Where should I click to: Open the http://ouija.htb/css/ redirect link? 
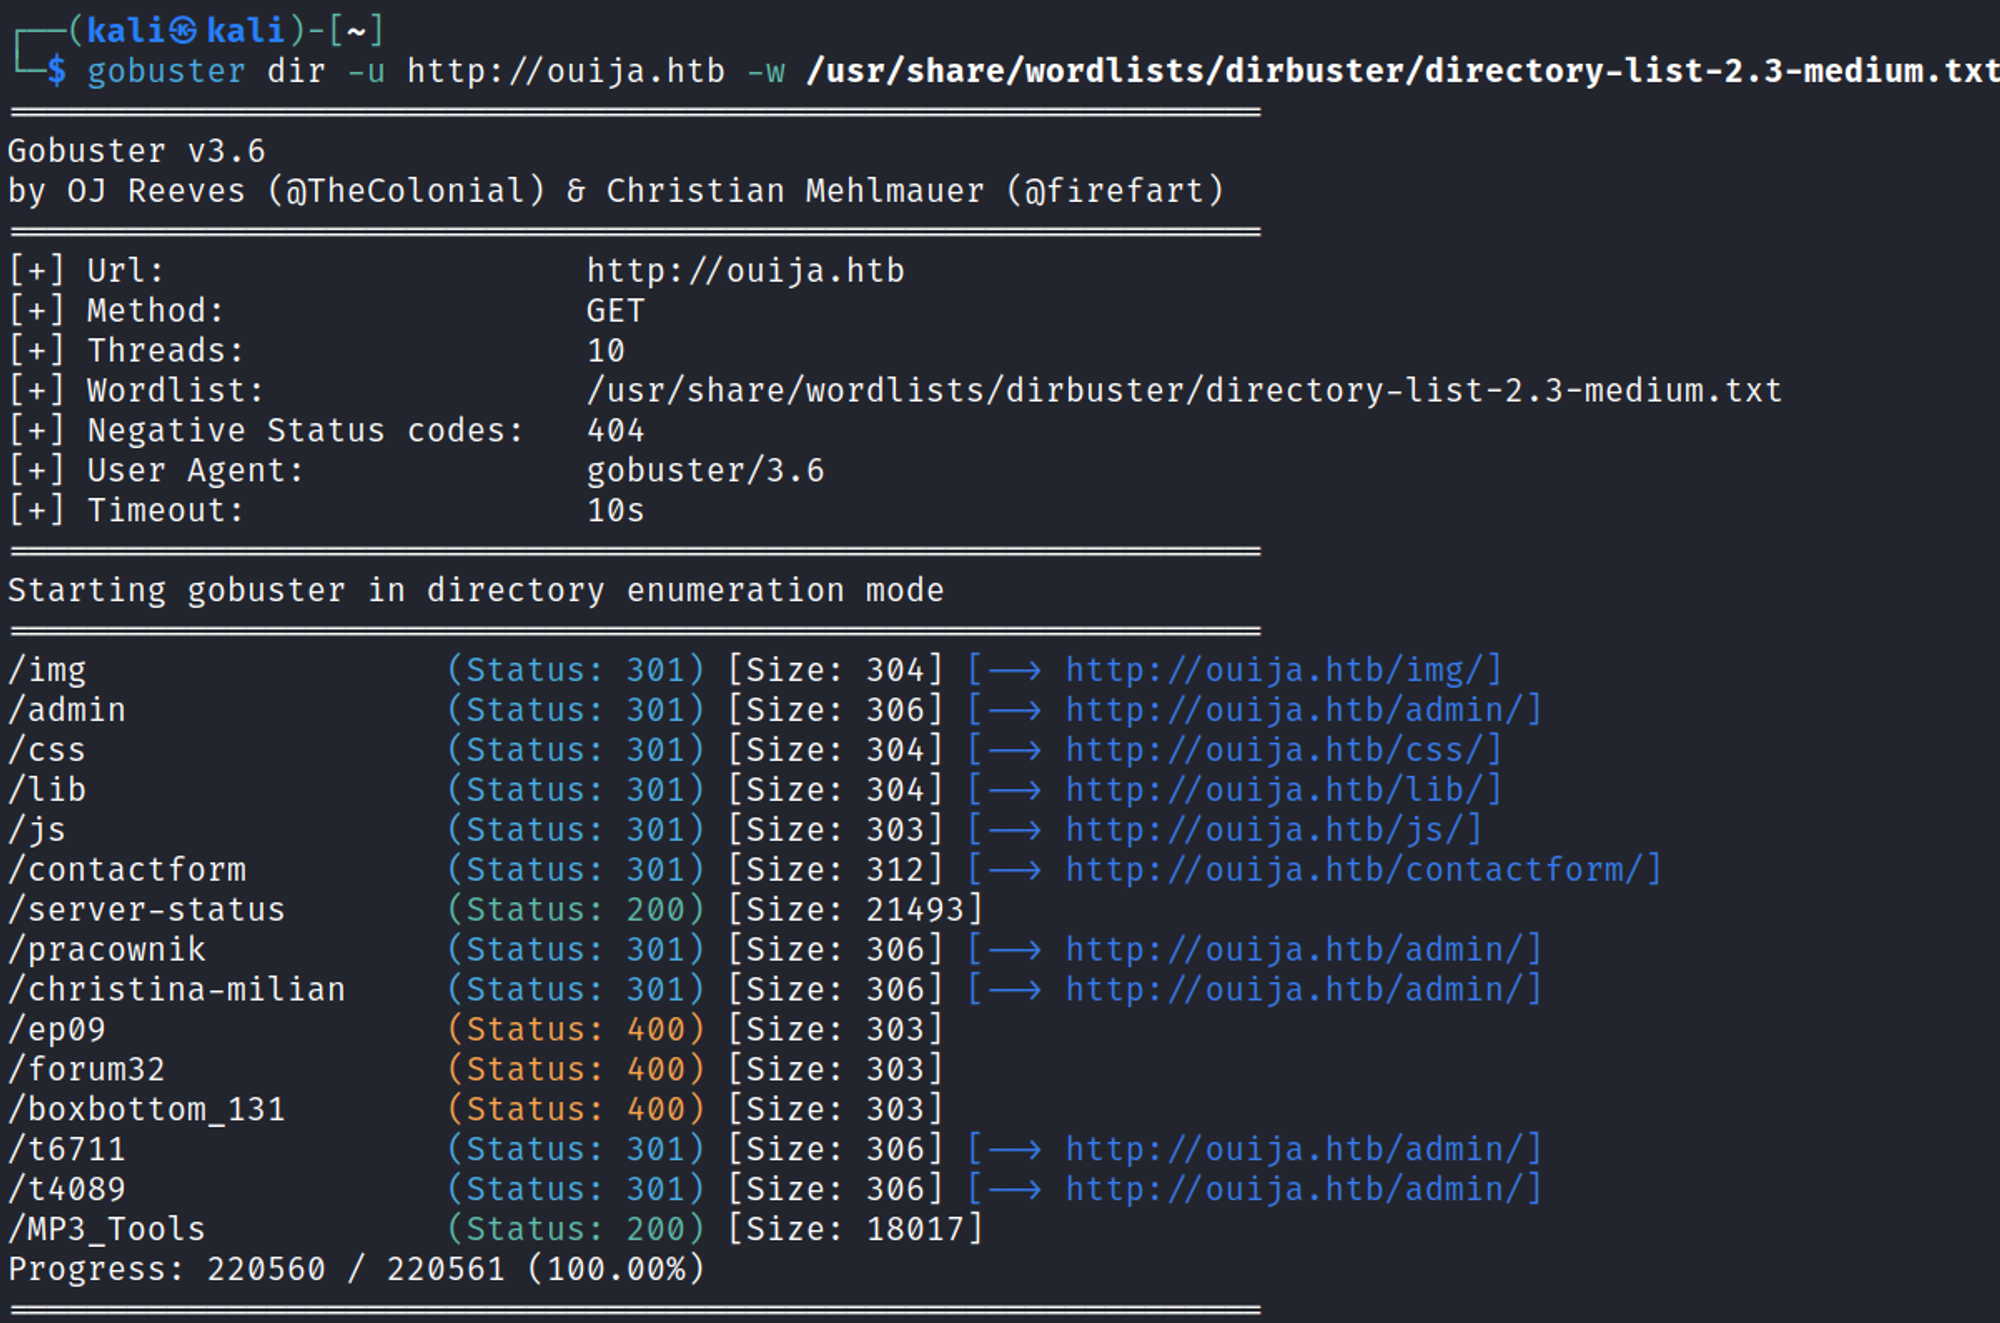(1282, 749)
